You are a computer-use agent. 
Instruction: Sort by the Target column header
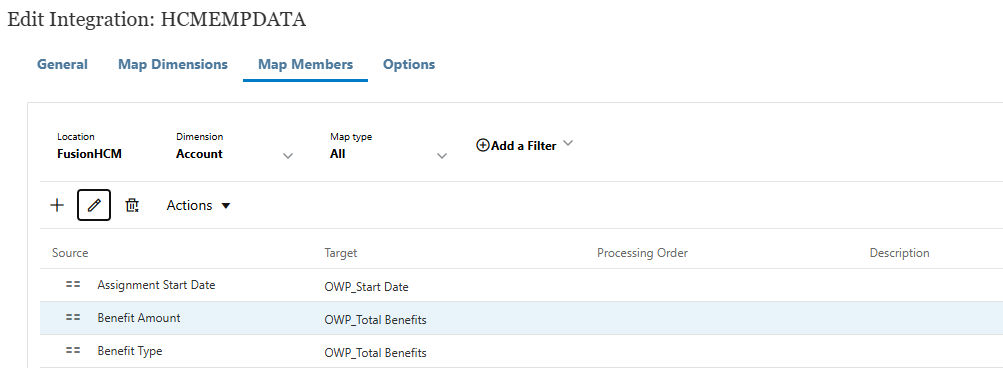(341, 253)
